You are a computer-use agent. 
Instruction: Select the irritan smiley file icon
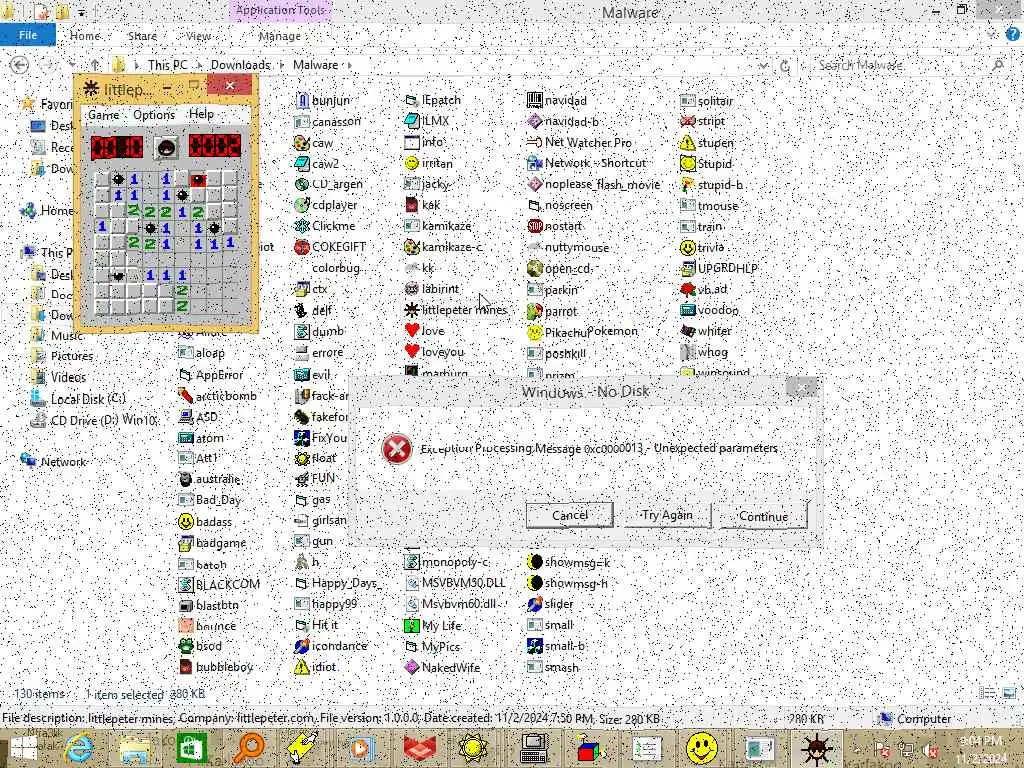coord(411,163)
